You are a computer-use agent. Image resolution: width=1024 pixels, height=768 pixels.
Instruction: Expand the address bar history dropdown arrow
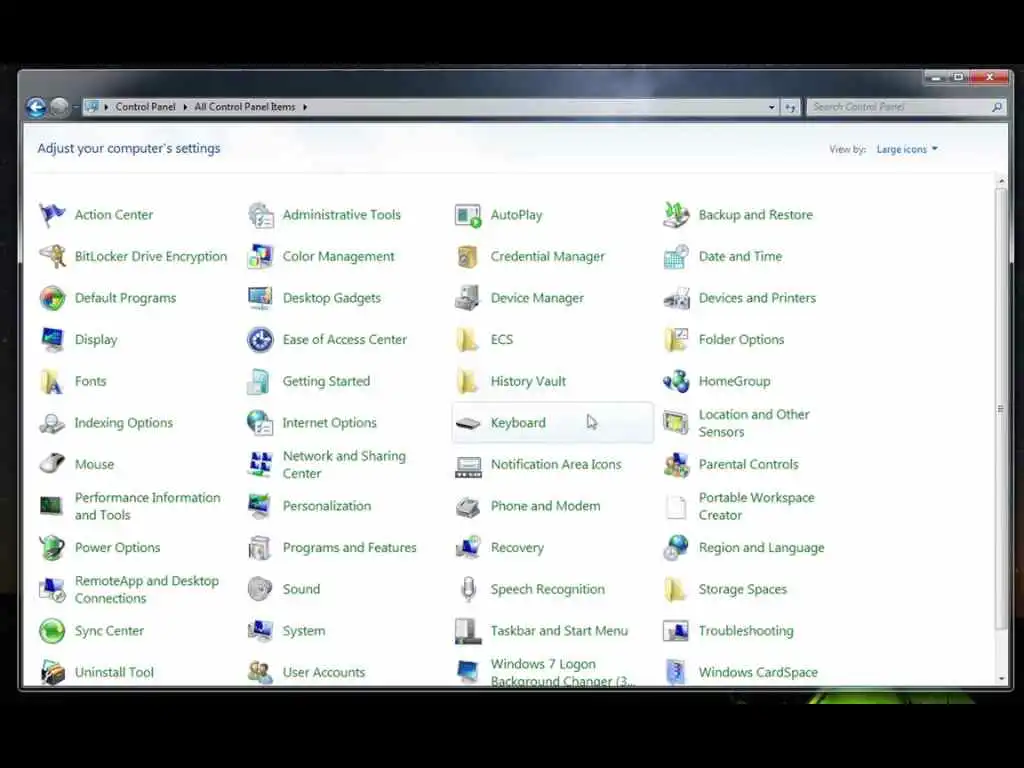(x=771, y=107)
